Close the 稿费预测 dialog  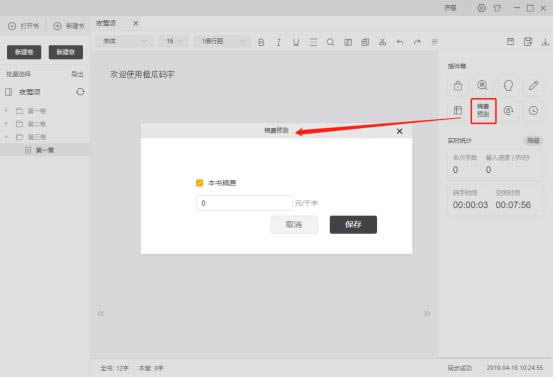tap(400, 131)
